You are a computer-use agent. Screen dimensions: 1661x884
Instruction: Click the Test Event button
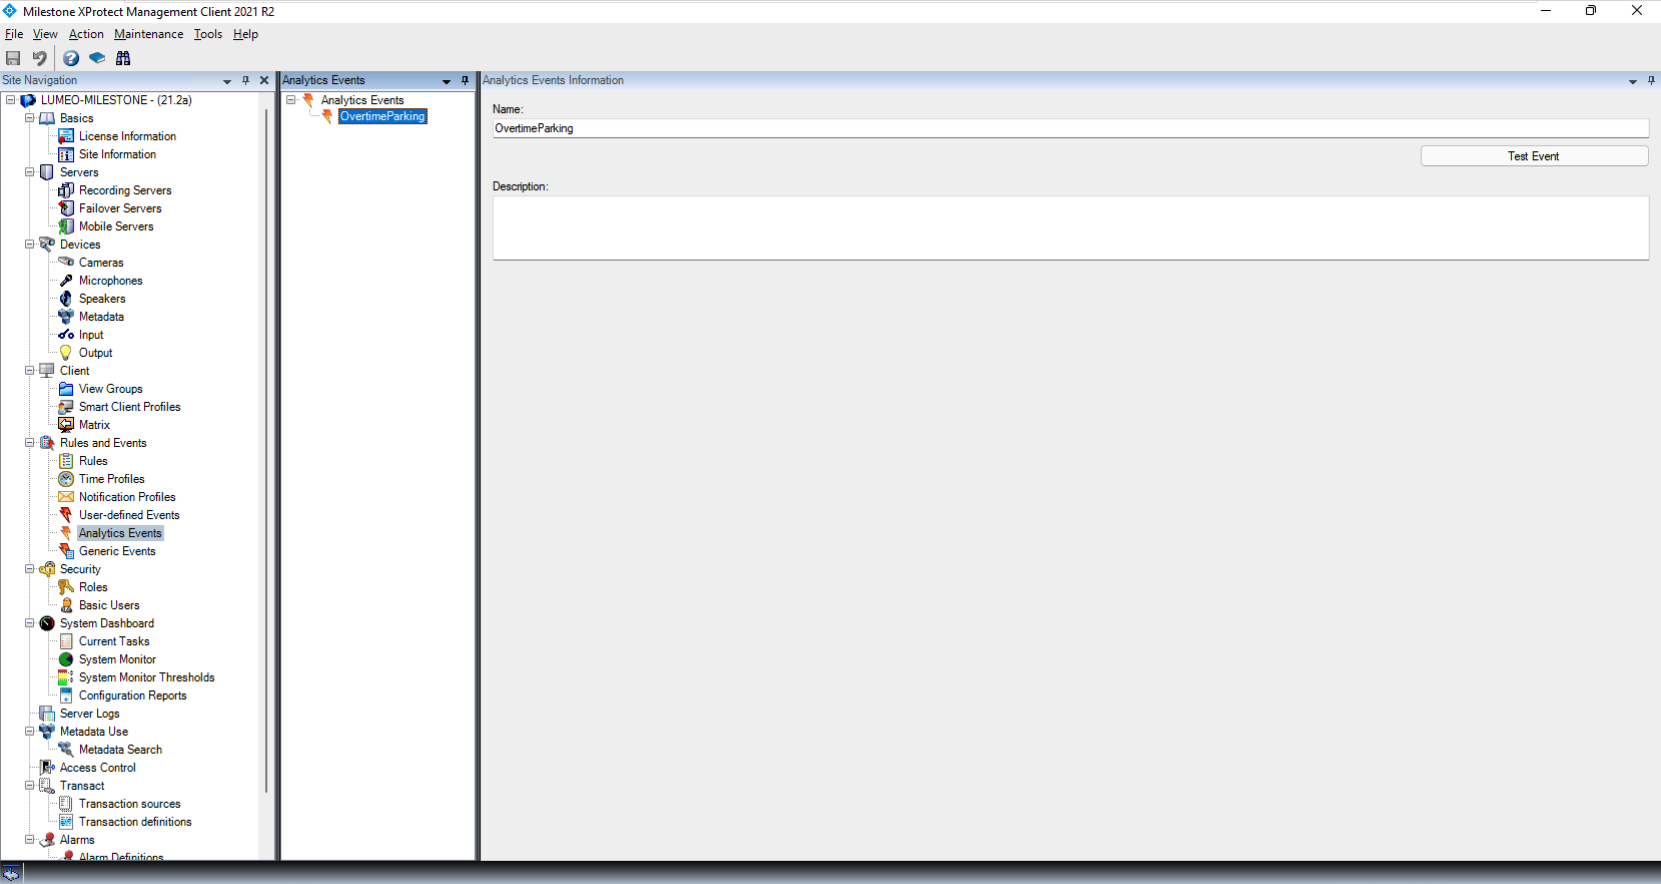coord(1534,156)
